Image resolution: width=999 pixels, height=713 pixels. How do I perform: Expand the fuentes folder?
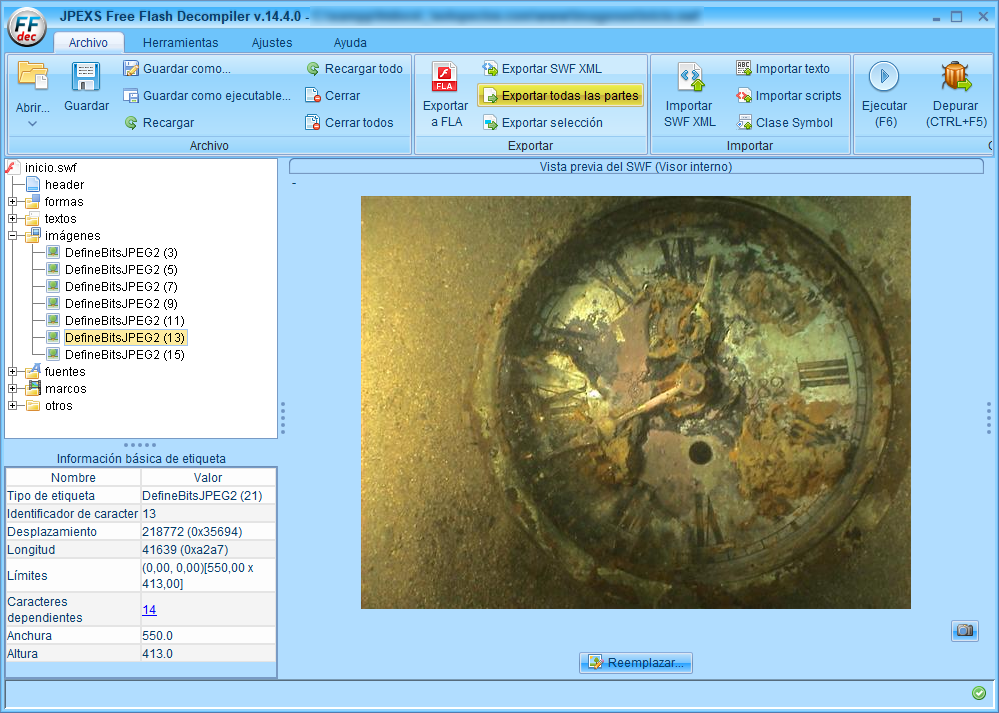(13, 372)
